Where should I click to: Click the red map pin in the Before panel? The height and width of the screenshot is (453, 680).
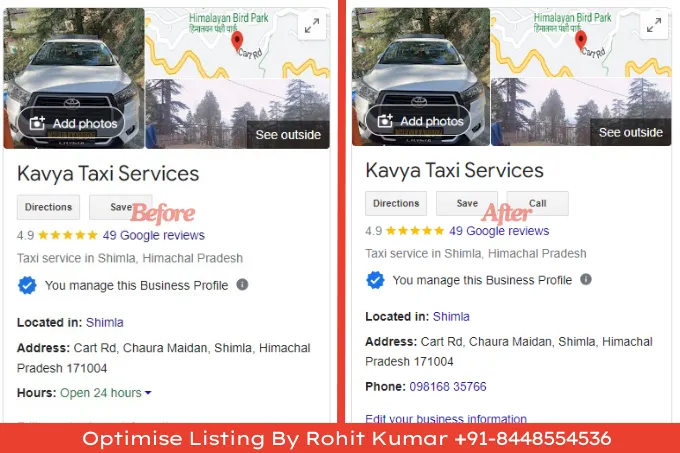237,42
